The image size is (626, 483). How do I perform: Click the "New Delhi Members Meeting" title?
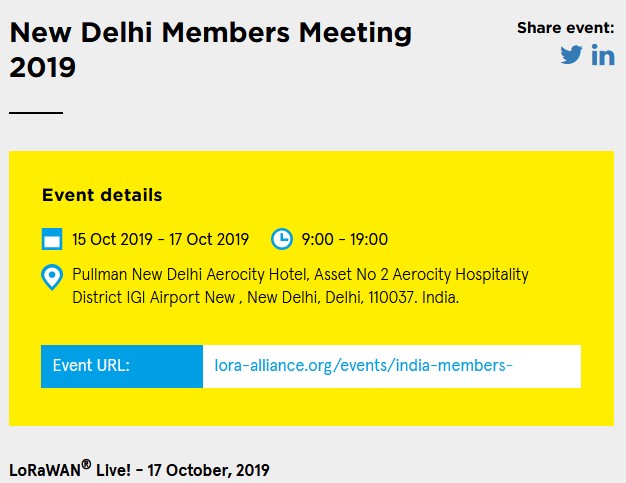click(210, 32)
